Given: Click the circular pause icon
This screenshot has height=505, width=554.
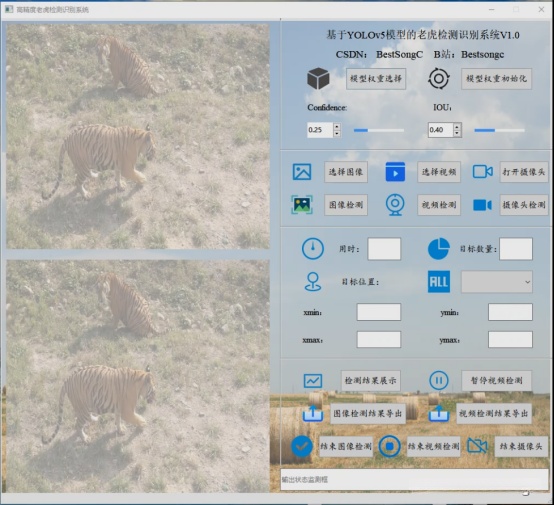Looking at the screenshot, I should 439,381.
